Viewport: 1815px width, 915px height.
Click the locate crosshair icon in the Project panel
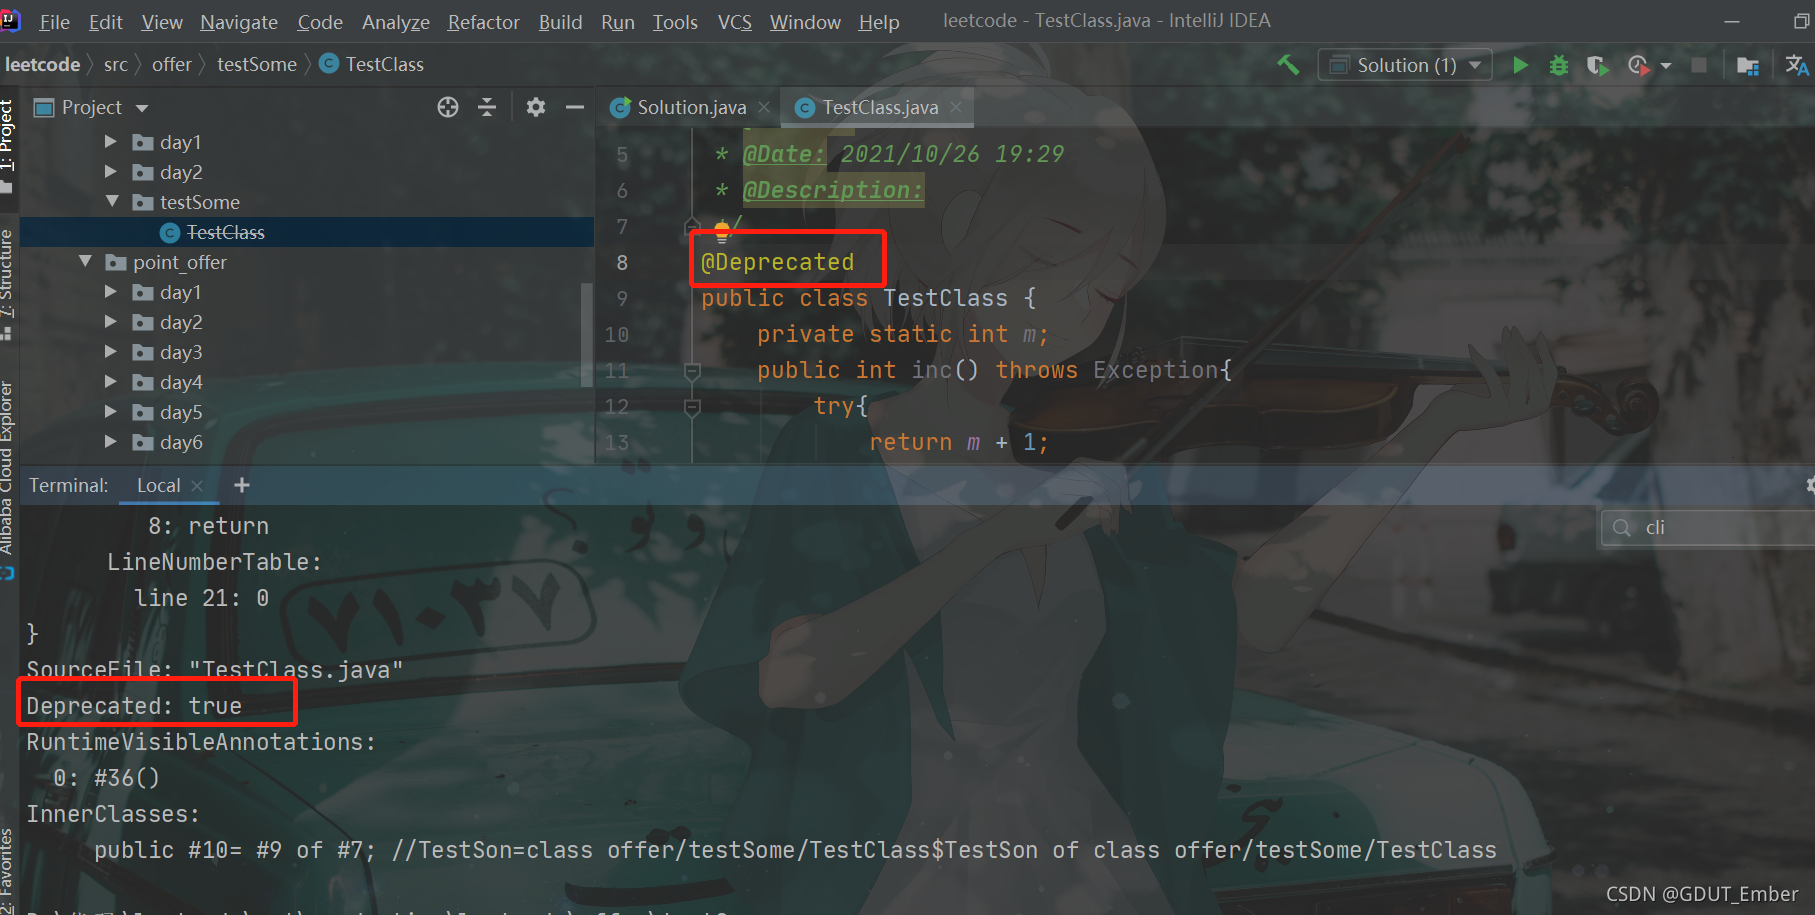tap(448, 107)
